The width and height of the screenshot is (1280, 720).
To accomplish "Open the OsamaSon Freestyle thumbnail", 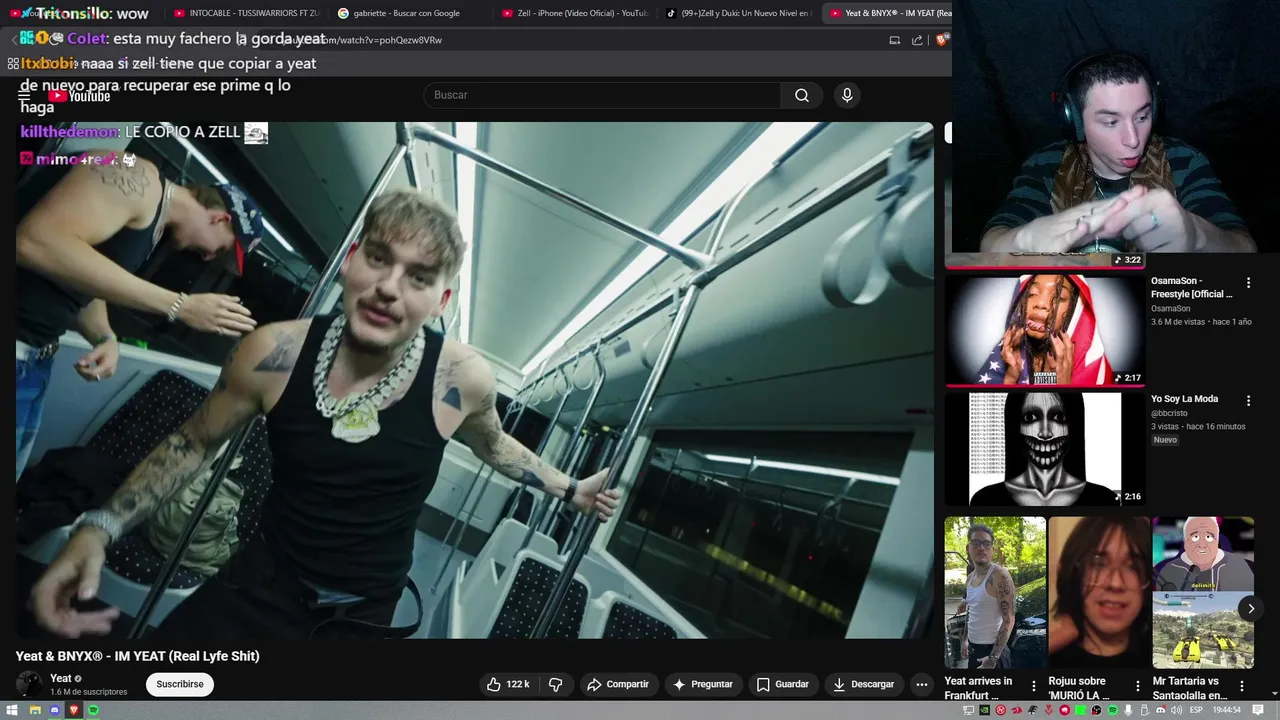I will pyautogui.click(x=1045, y=330).
